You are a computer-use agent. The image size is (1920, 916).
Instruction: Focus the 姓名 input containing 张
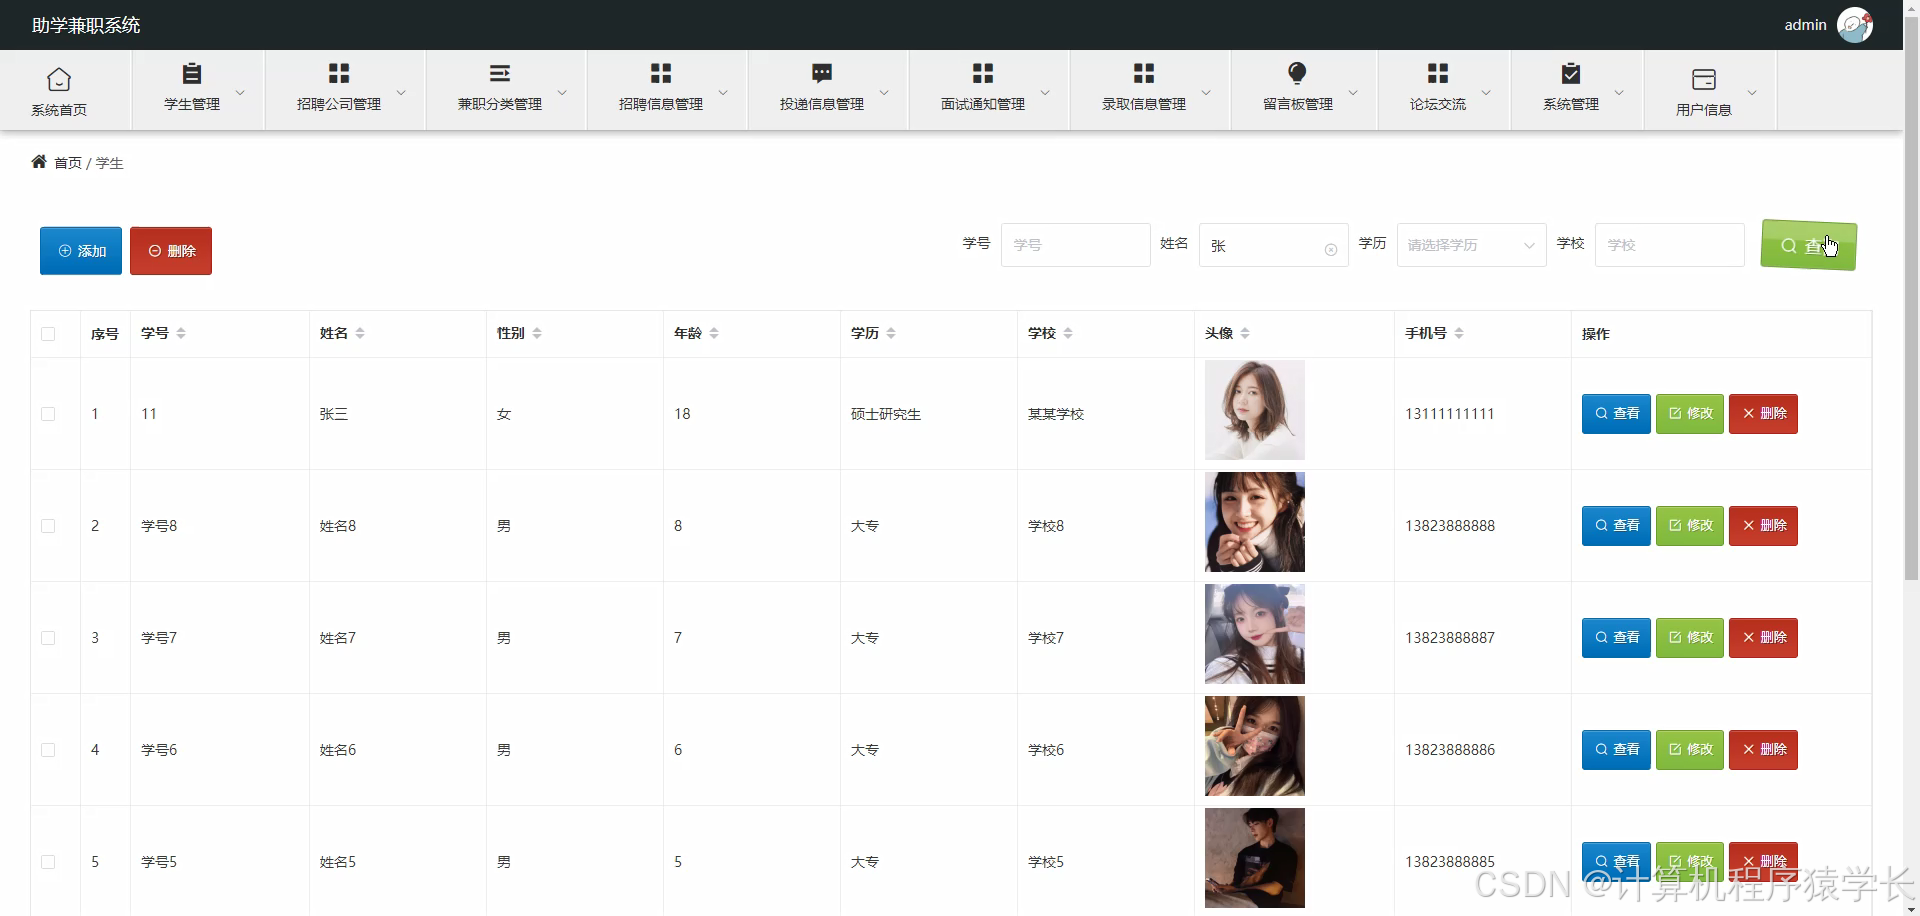[x=1274, y=245]
